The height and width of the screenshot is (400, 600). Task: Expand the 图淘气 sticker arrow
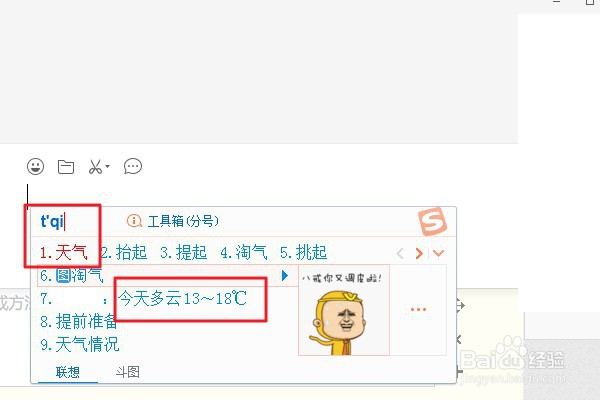pyautogui.click(x=285, y=276)
